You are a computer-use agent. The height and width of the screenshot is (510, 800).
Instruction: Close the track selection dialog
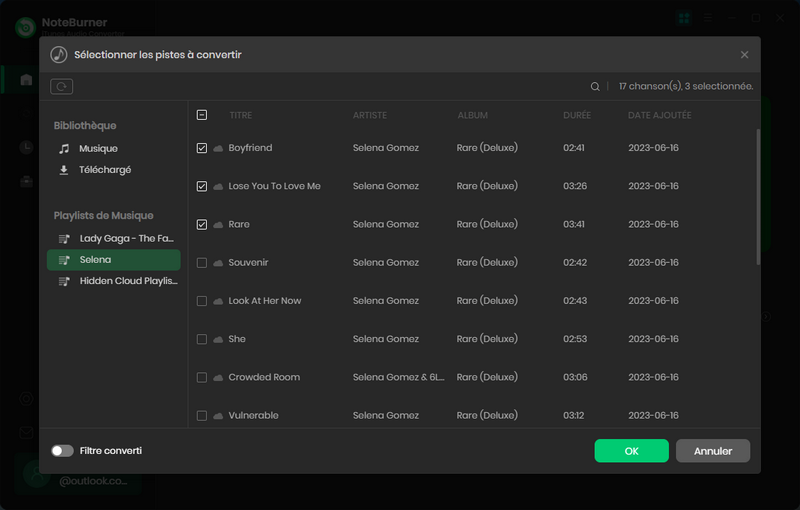tap(744, 55)
